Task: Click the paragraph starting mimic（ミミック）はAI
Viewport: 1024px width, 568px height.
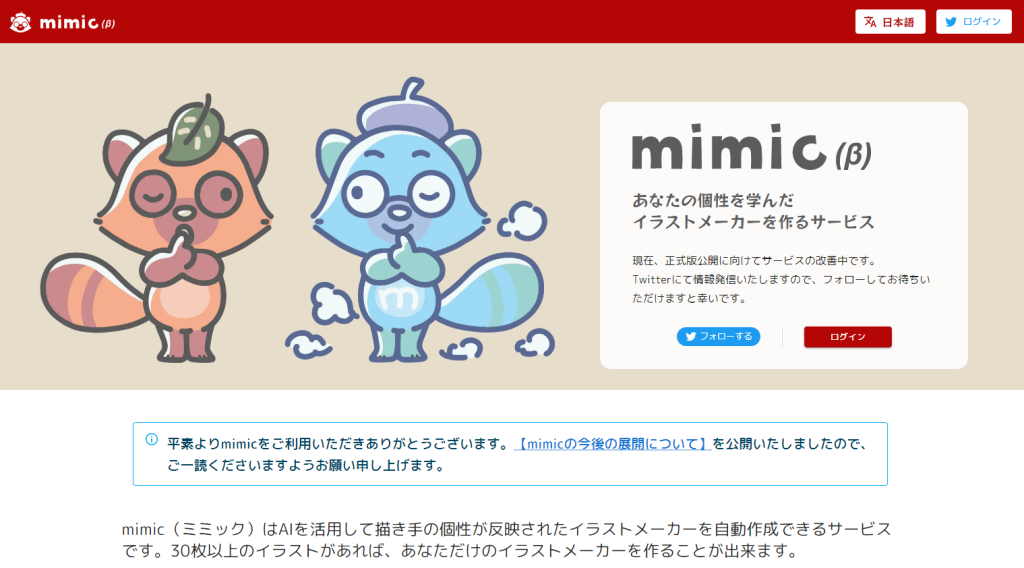Action: [506, 540]
